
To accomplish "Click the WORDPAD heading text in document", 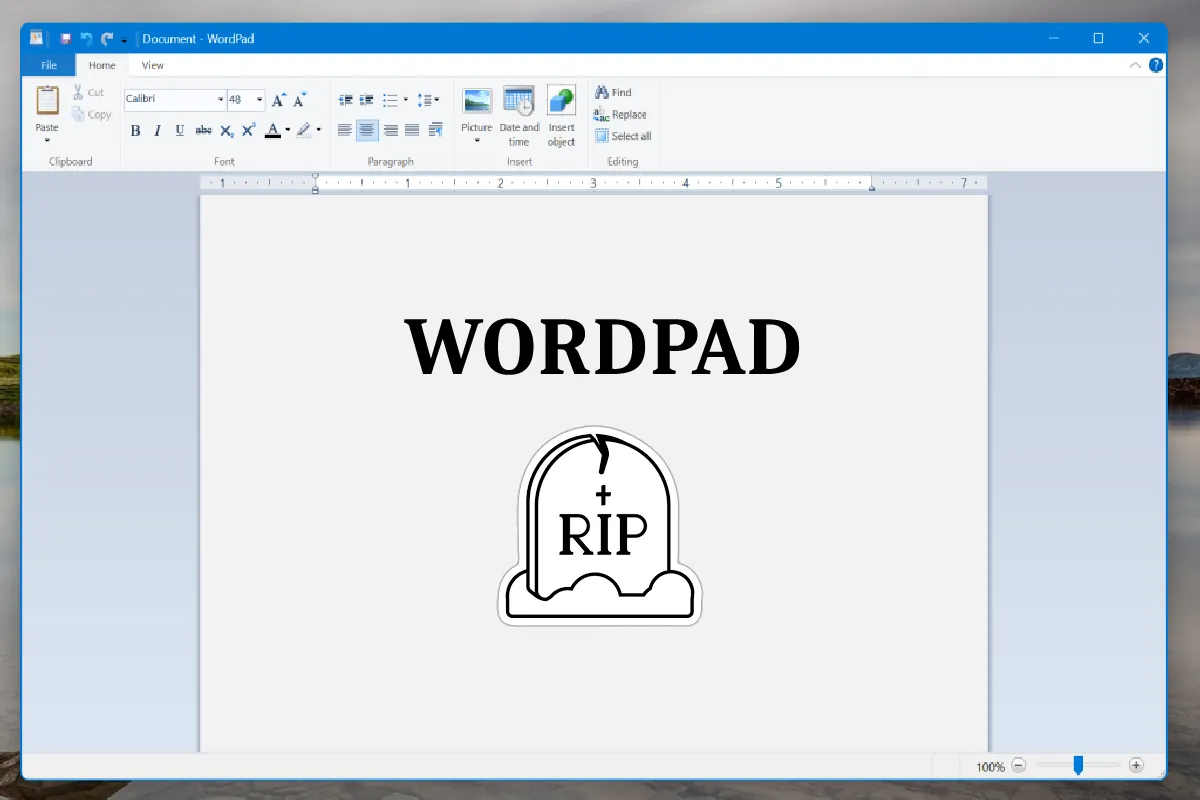I will coord(603,347).
